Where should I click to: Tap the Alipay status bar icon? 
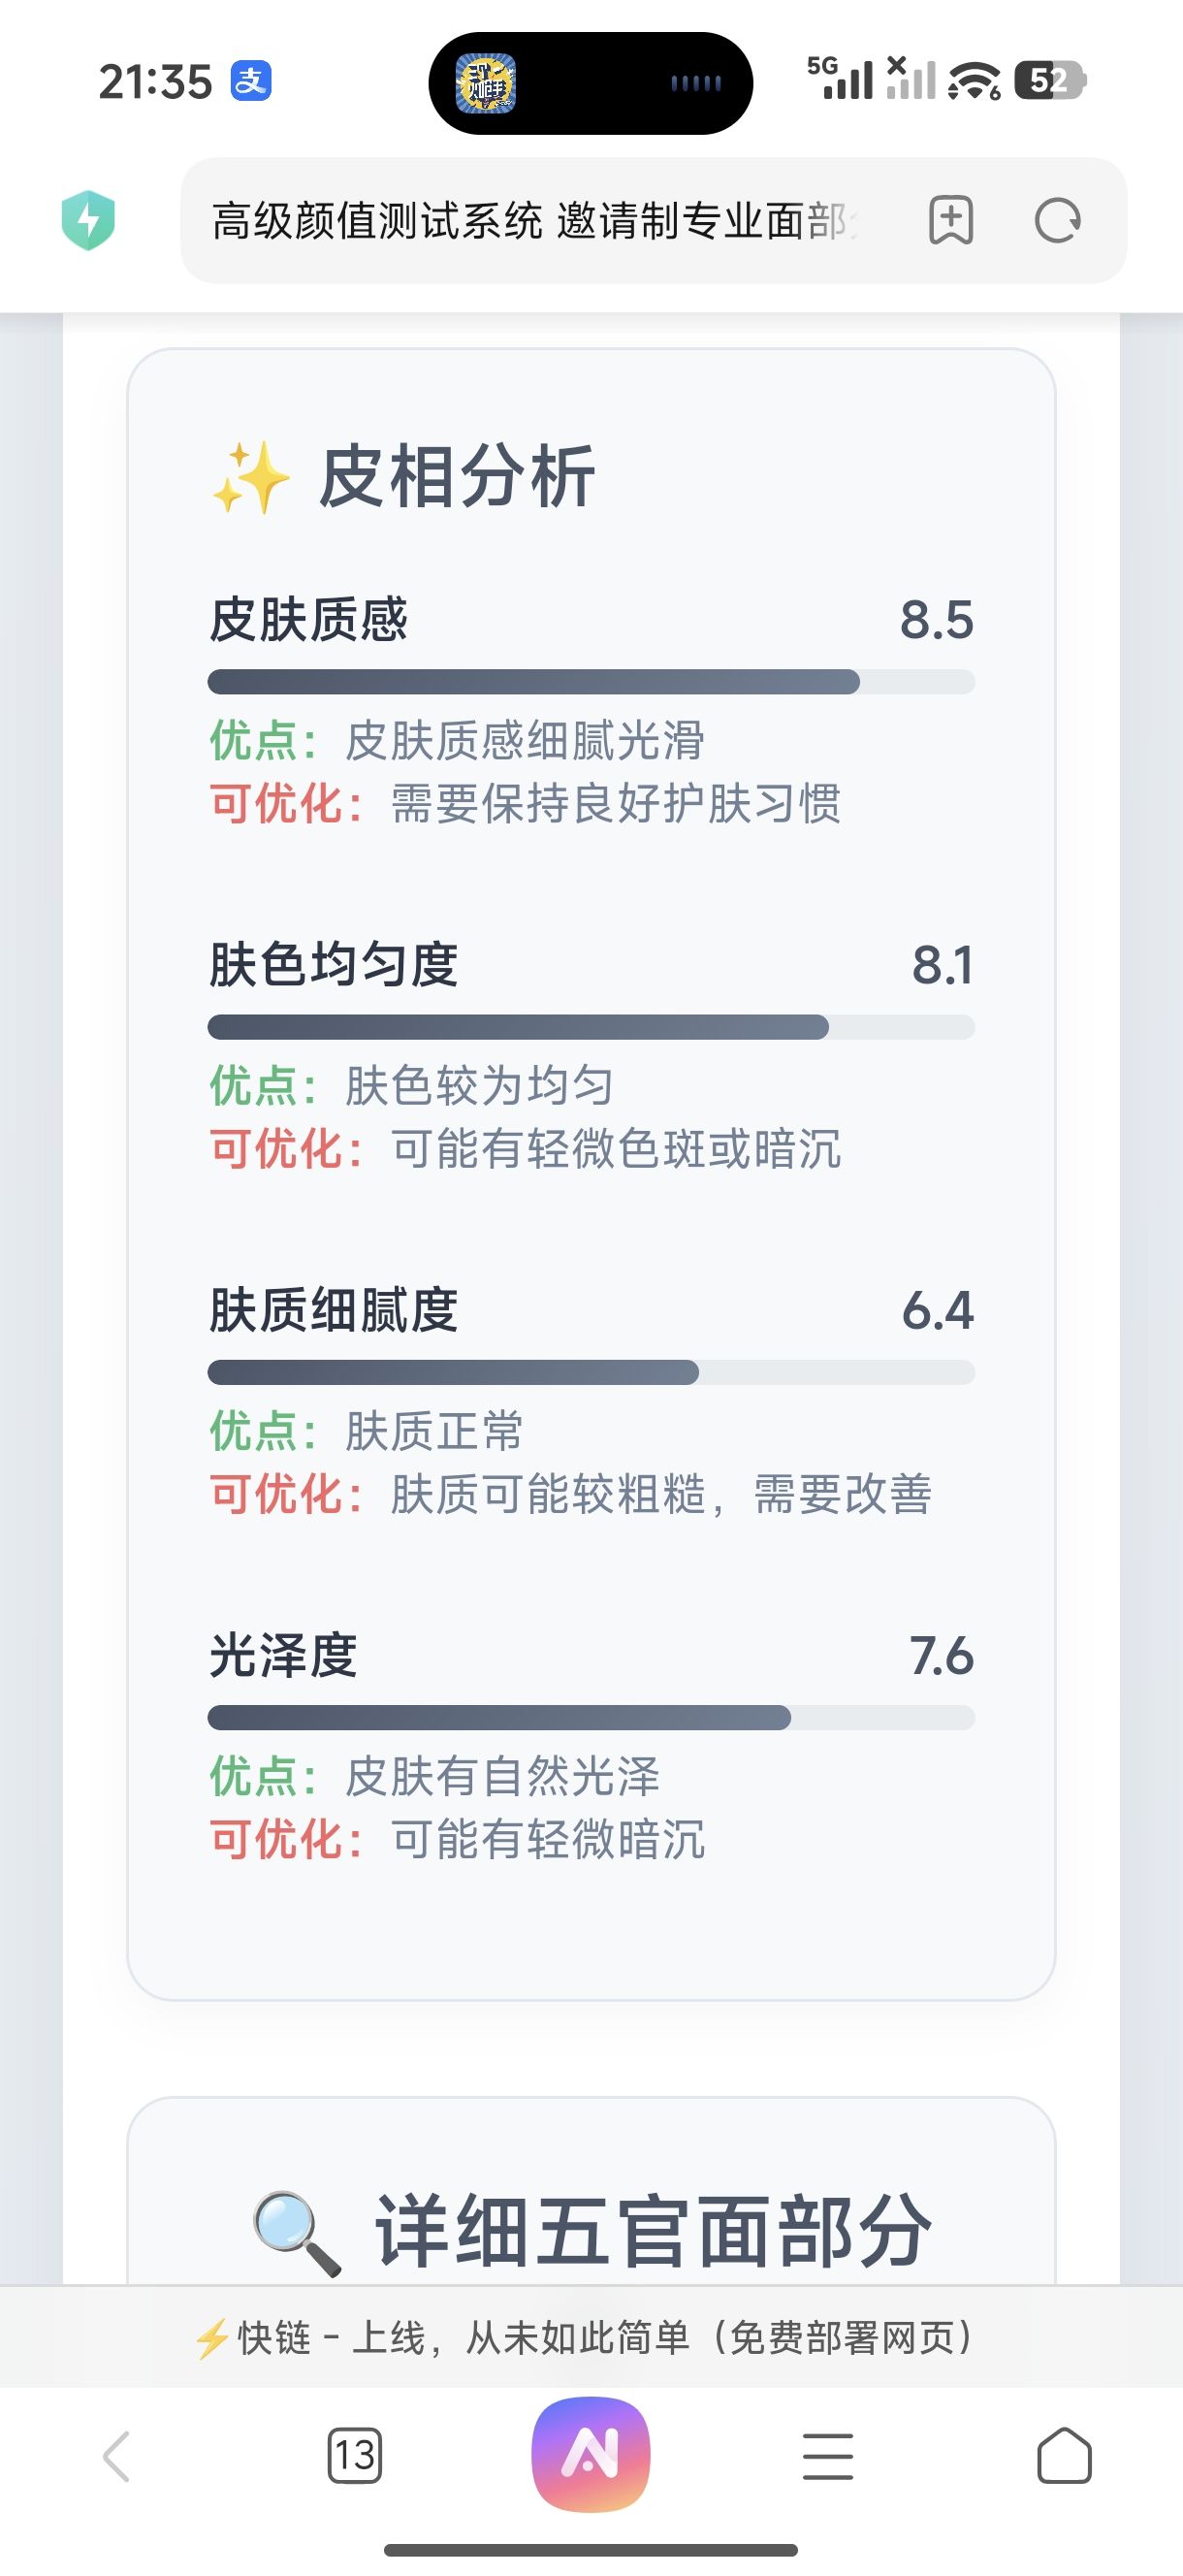(x=251, y=81)
